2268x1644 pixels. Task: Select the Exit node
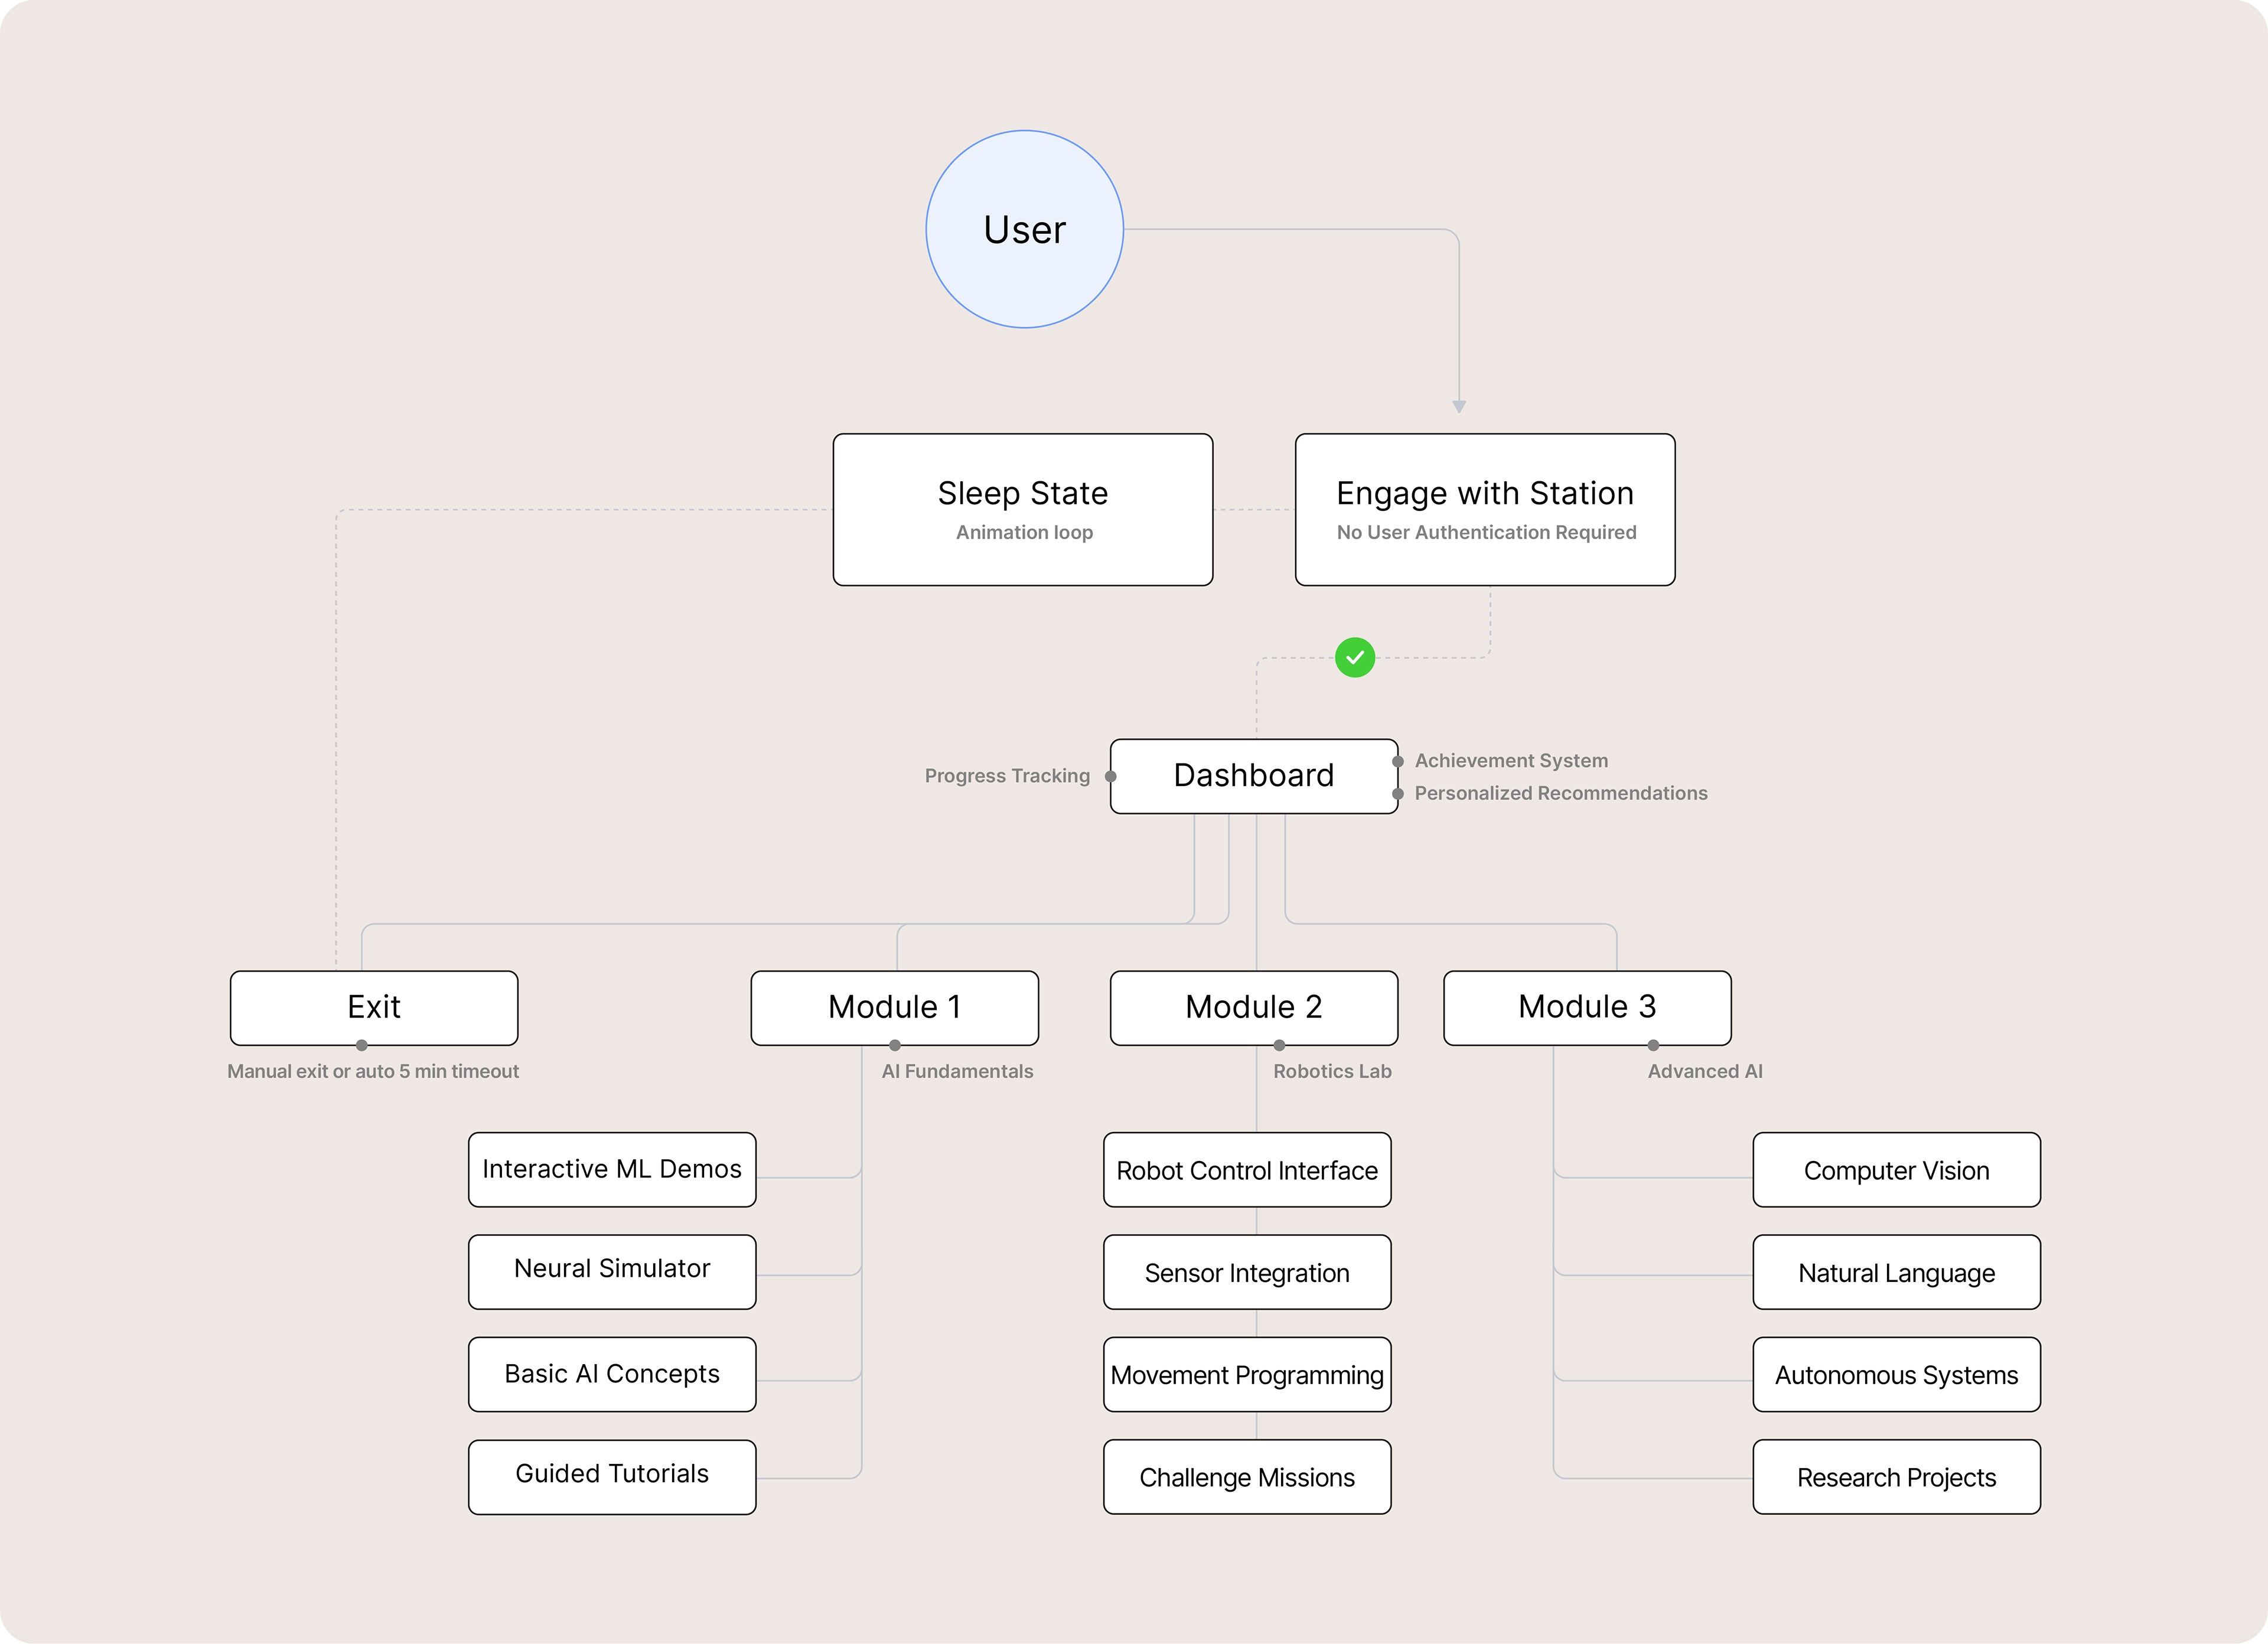[x=373, y=1007]
